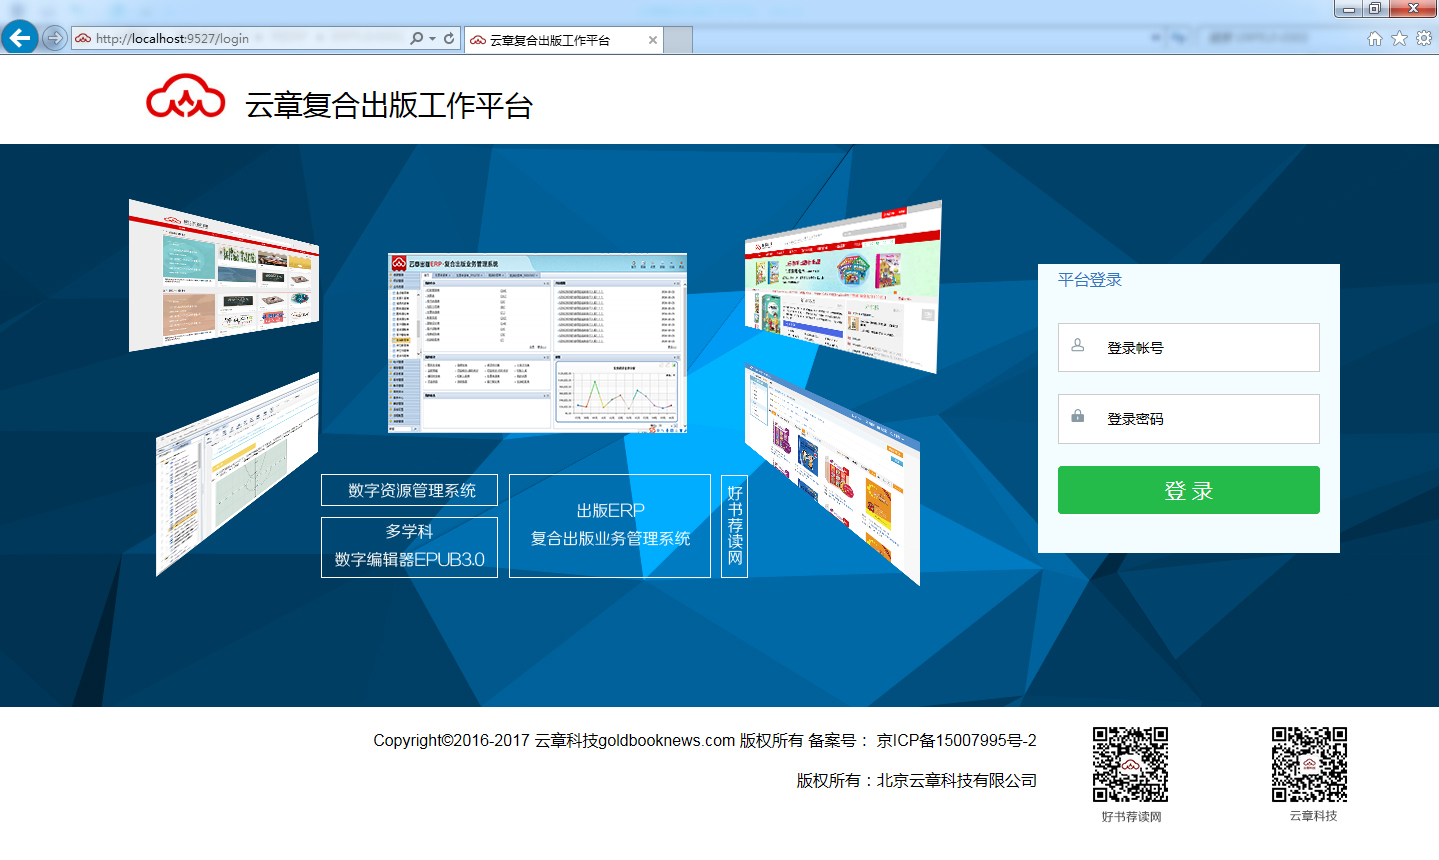Click 版权所有：北京云章科技有限公司 text
Screen dimensions: 1439x860
(x=916, y=781)
